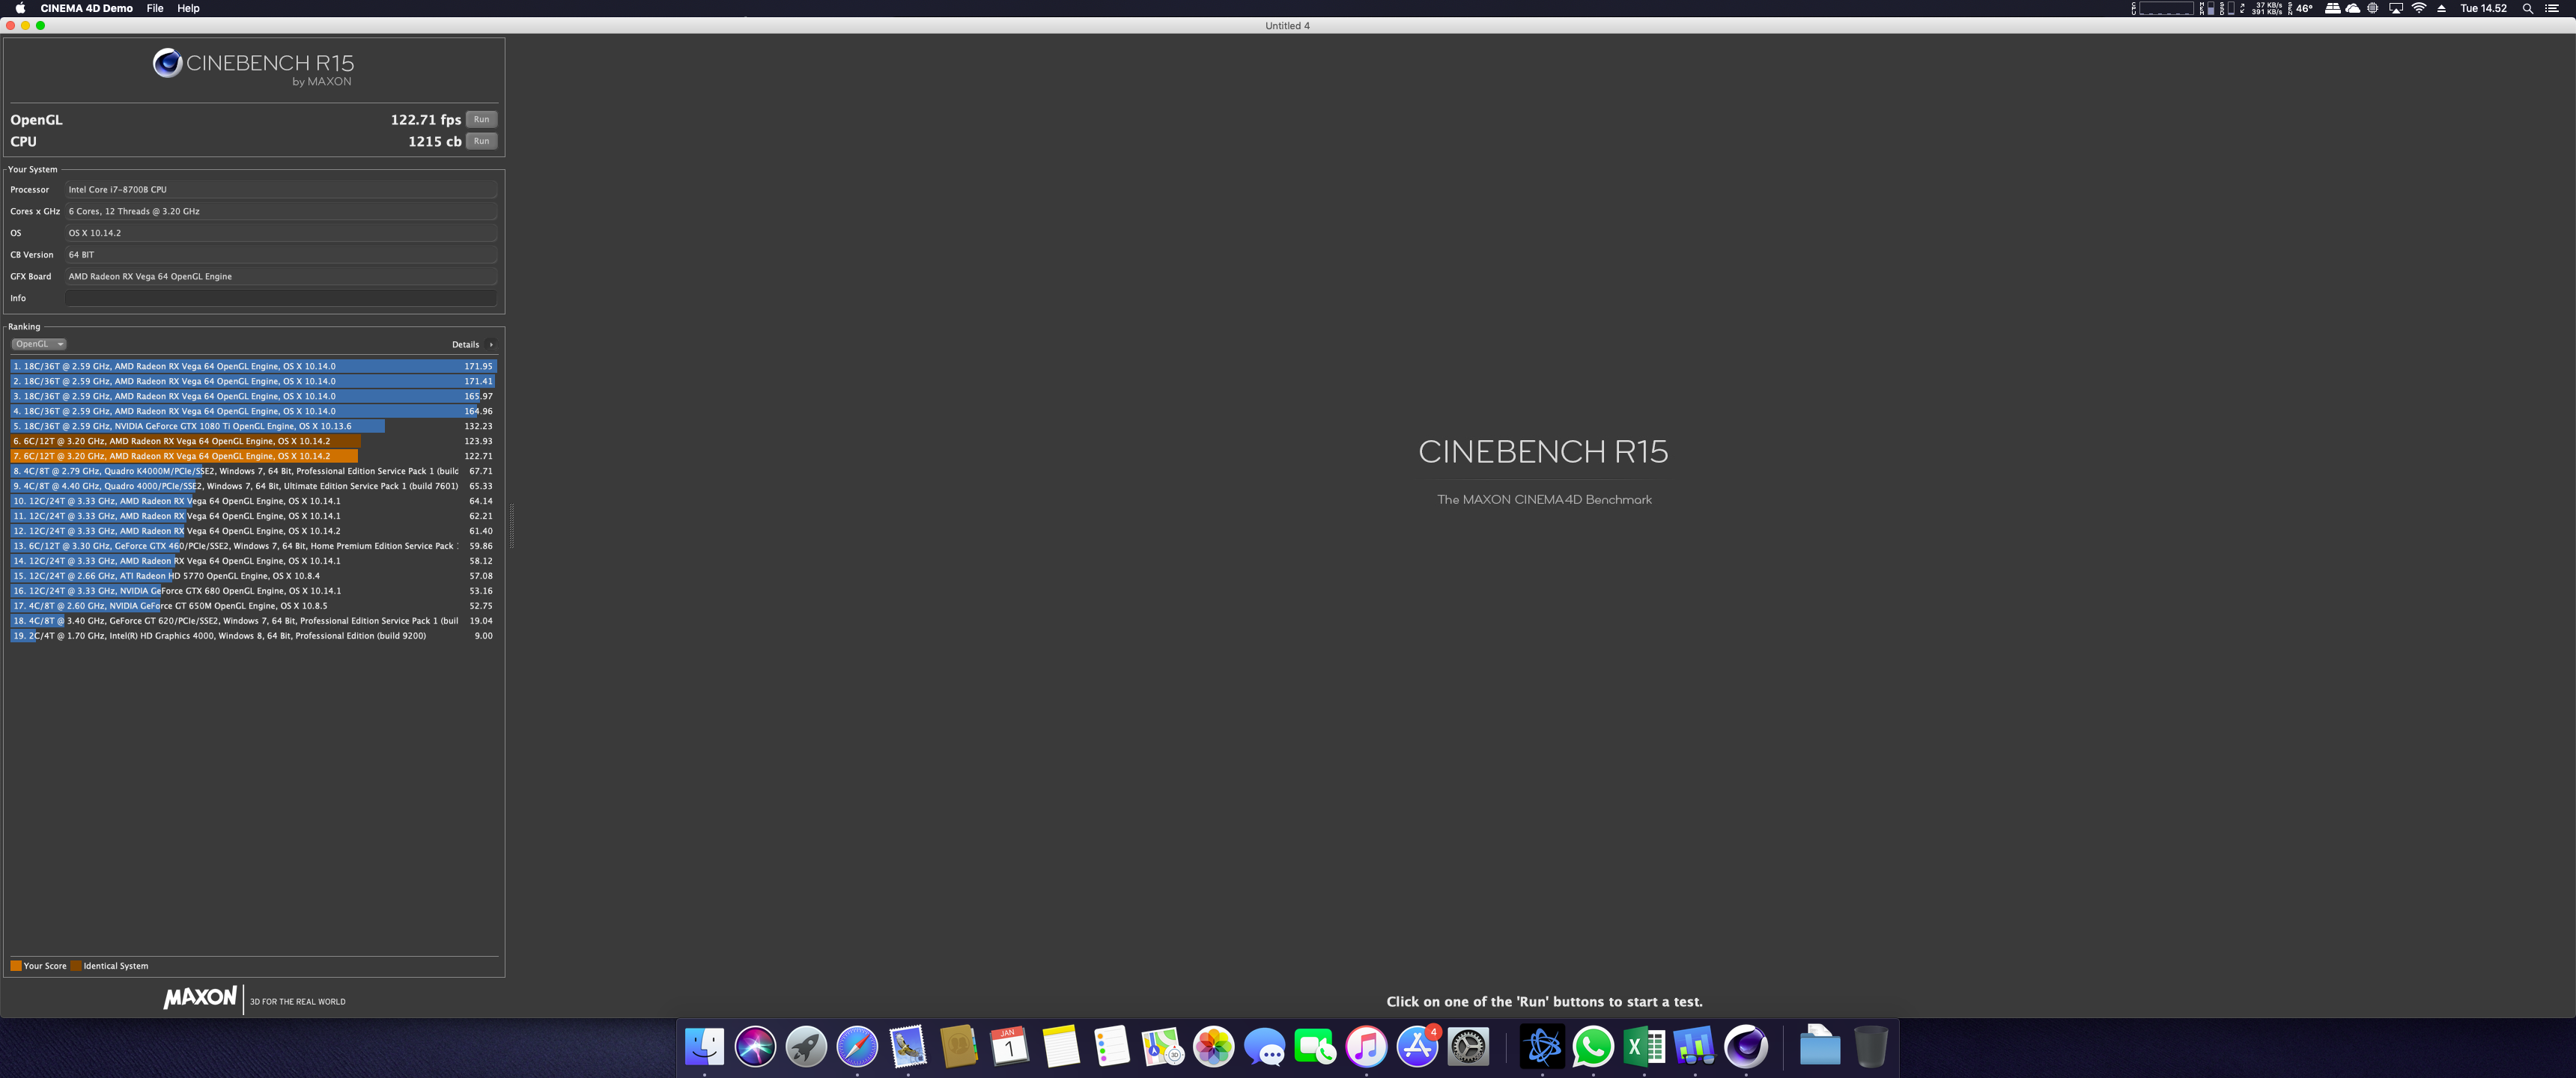Select ranking row 19 with Intel HD Graphics 4000
Screen dimensions: 2576x1078
coord(253,636)
